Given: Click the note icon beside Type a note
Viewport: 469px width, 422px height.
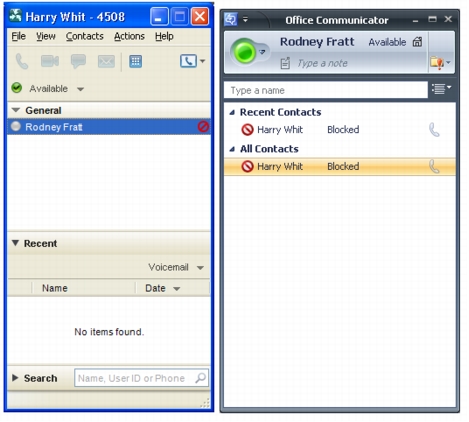Looking at the screenshot, I should point(285,63).
